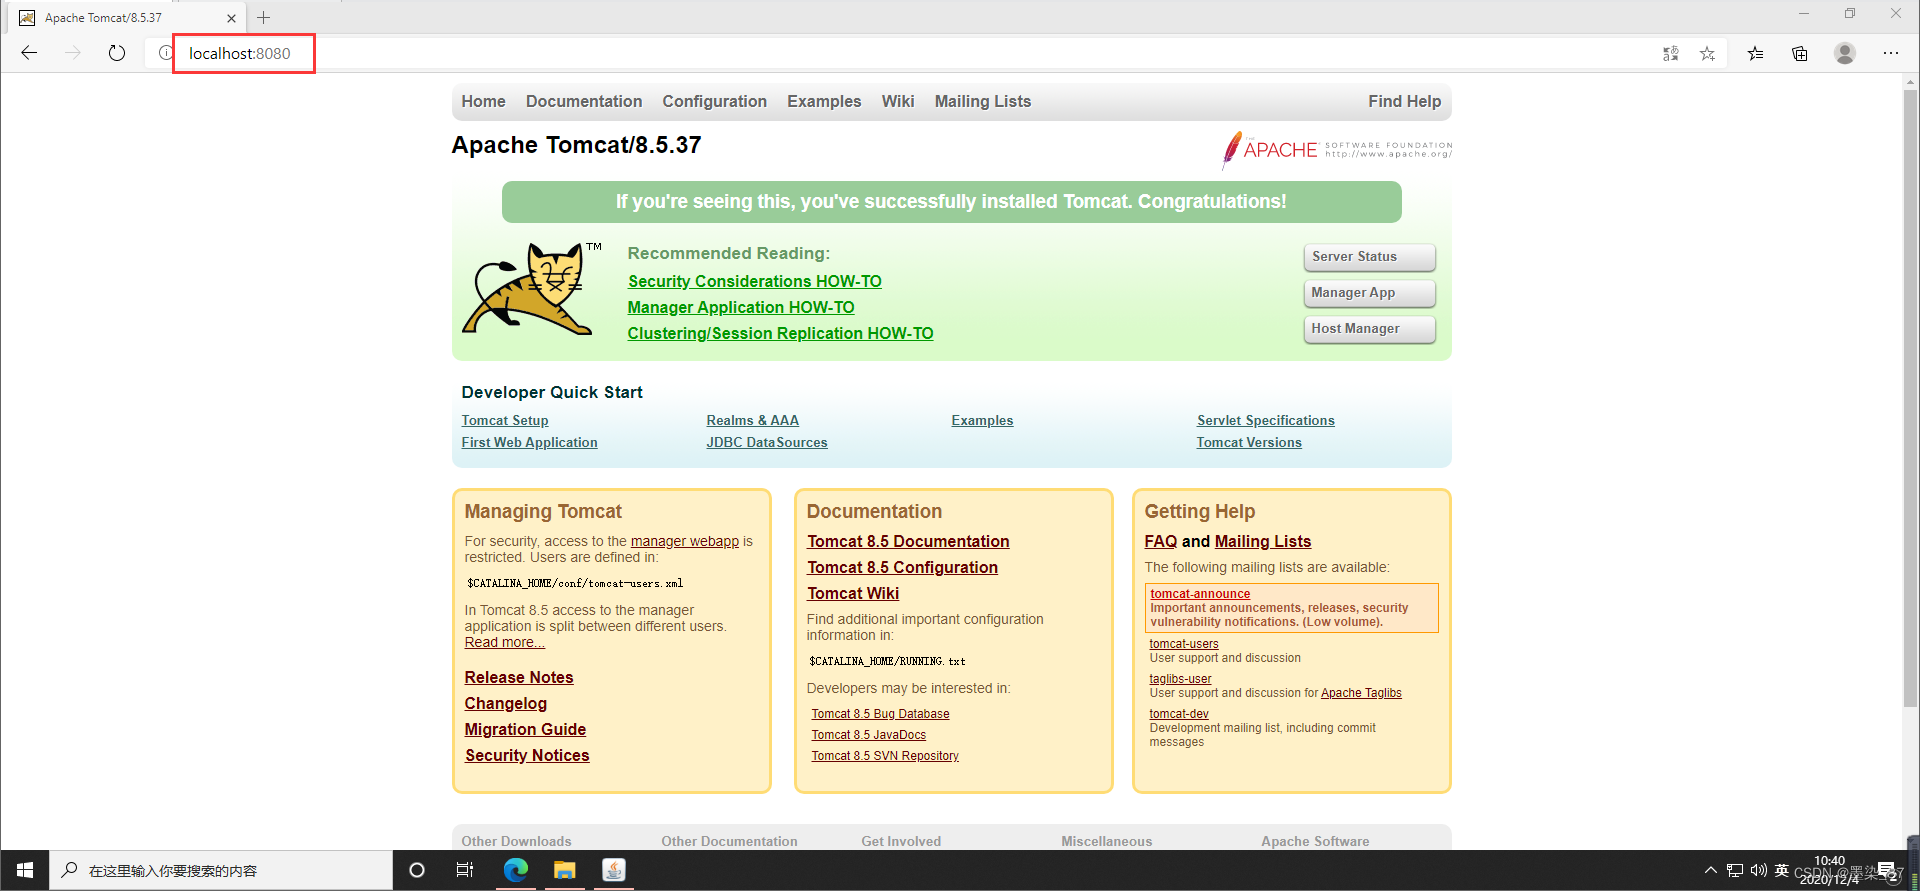Viewport: 1920px width, 891px height.
Task: Click the Host Manager button
Action: coord(1369,329)
